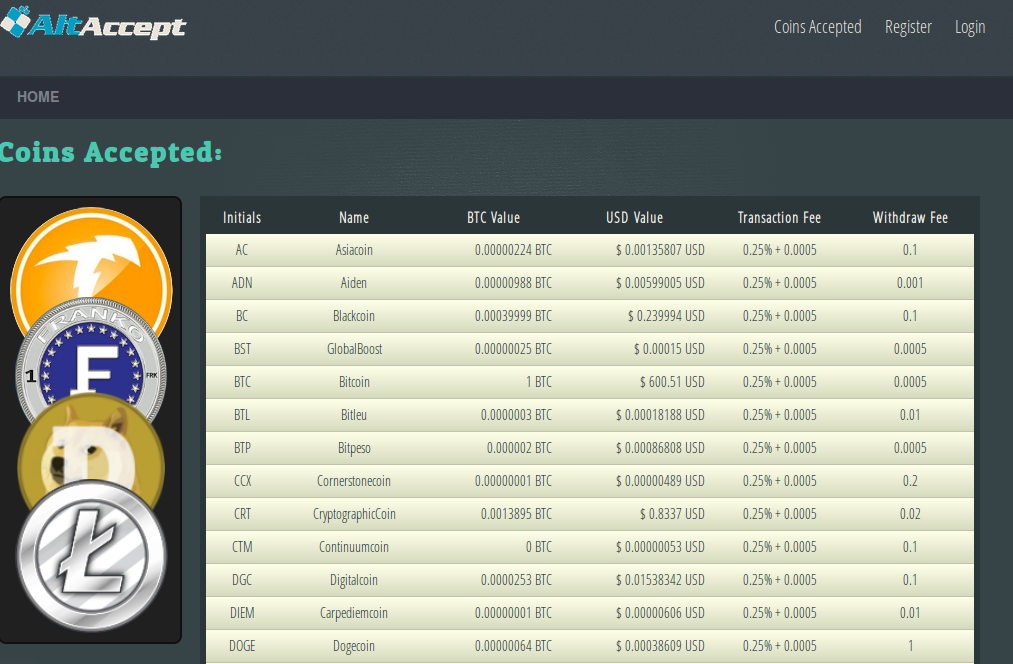Select the Cornerstonecoin name cell

pyautogui.click(x=354, y=481)
